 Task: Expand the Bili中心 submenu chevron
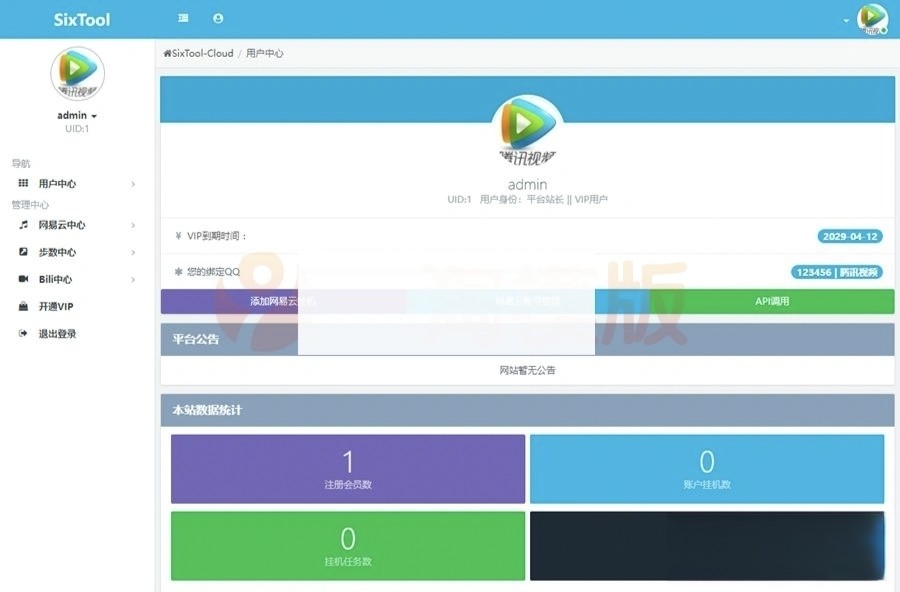(x=133, y=279)
